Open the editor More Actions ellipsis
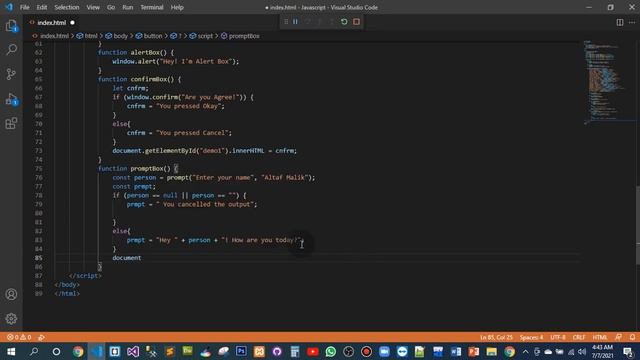 [632, 22]
